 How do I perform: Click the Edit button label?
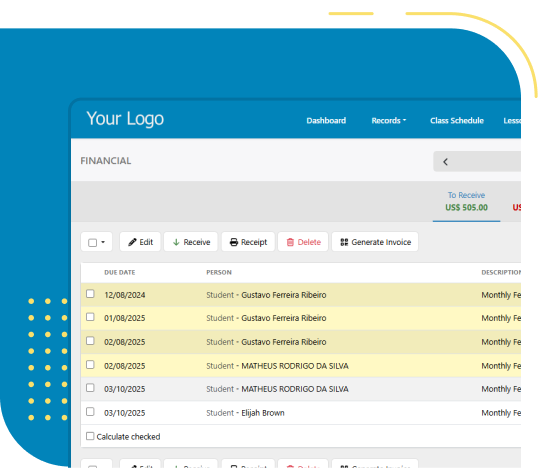click(x=146, y=242)
